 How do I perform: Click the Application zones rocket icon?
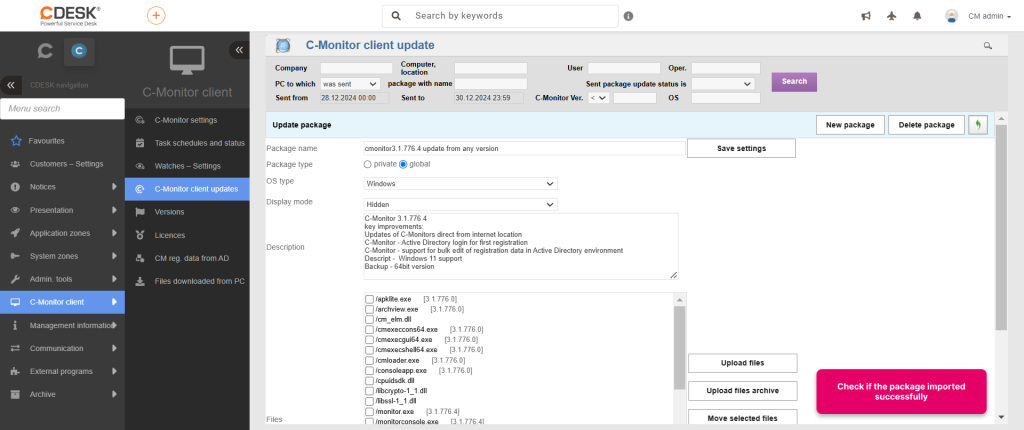(x=15, y=233)
